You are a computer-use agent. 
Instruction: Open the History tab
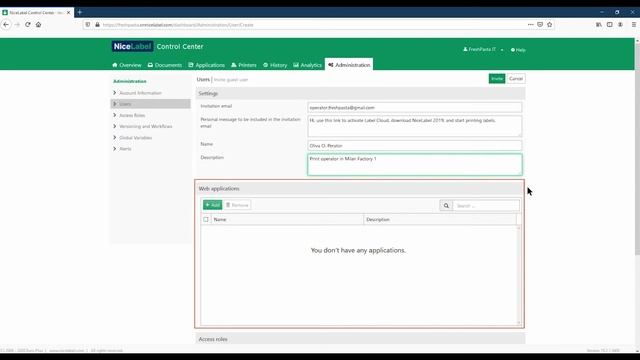pos(275,65)
